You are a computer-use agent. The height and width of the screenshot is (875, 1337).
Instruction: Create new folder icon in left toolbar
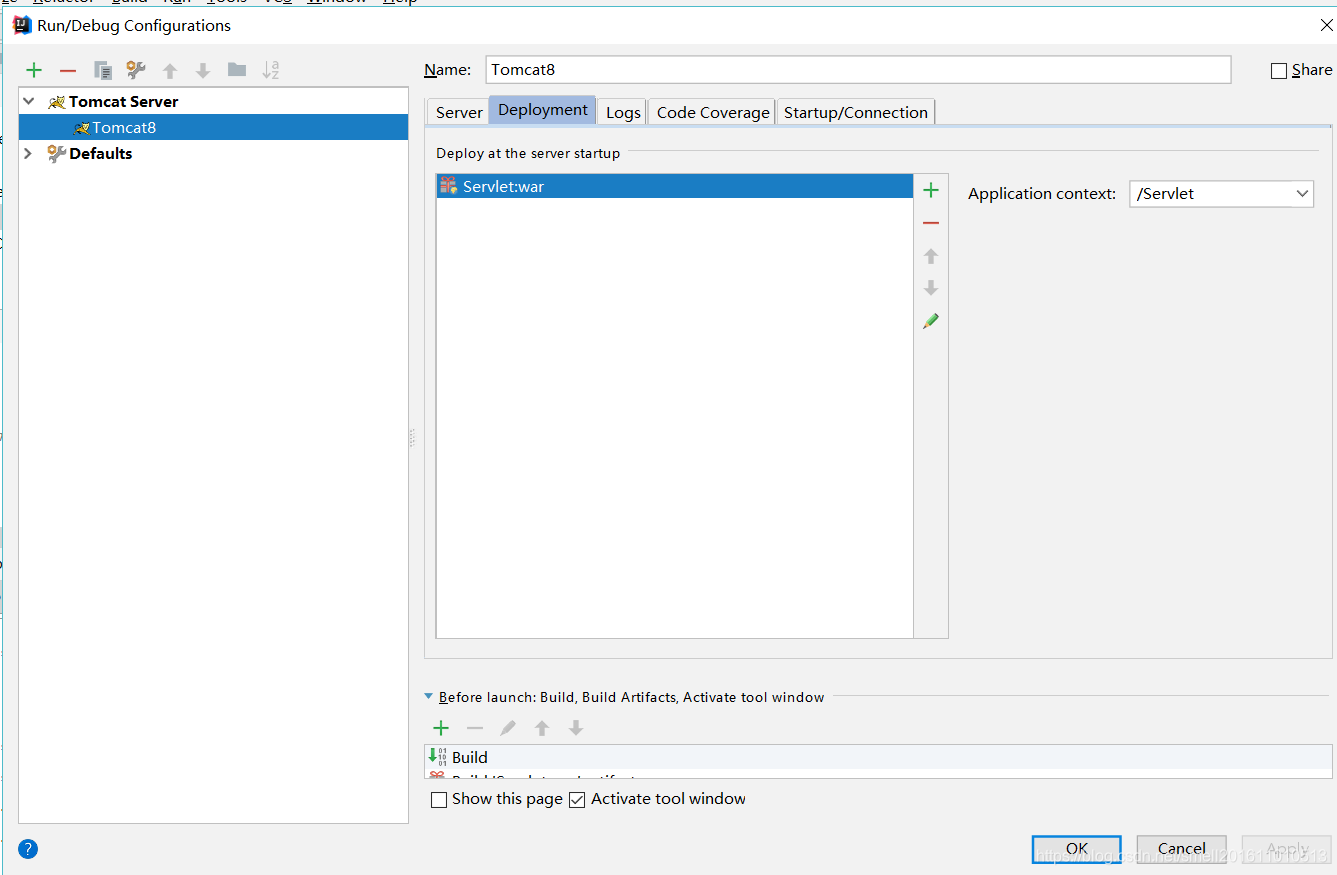click(237, 70)
